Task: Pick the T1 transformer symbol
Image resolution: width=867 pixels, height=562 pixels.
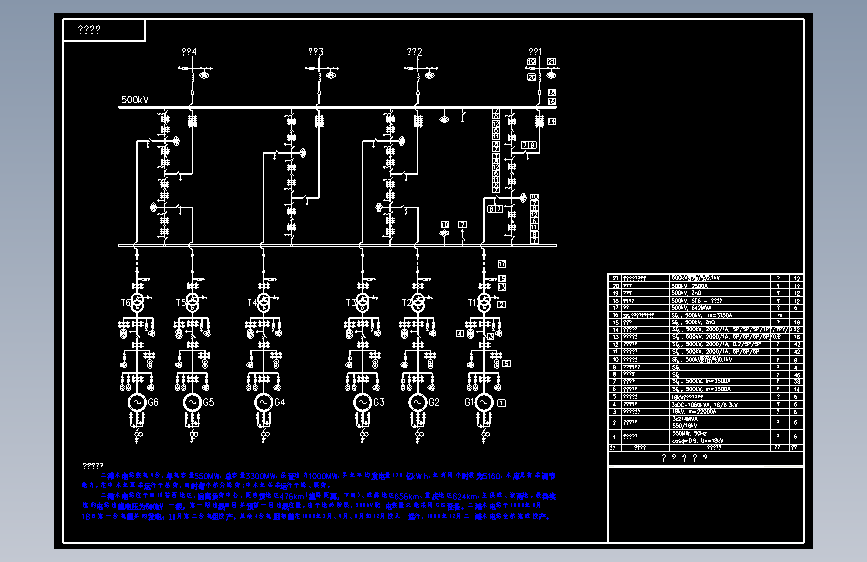Action: (484, 303)
